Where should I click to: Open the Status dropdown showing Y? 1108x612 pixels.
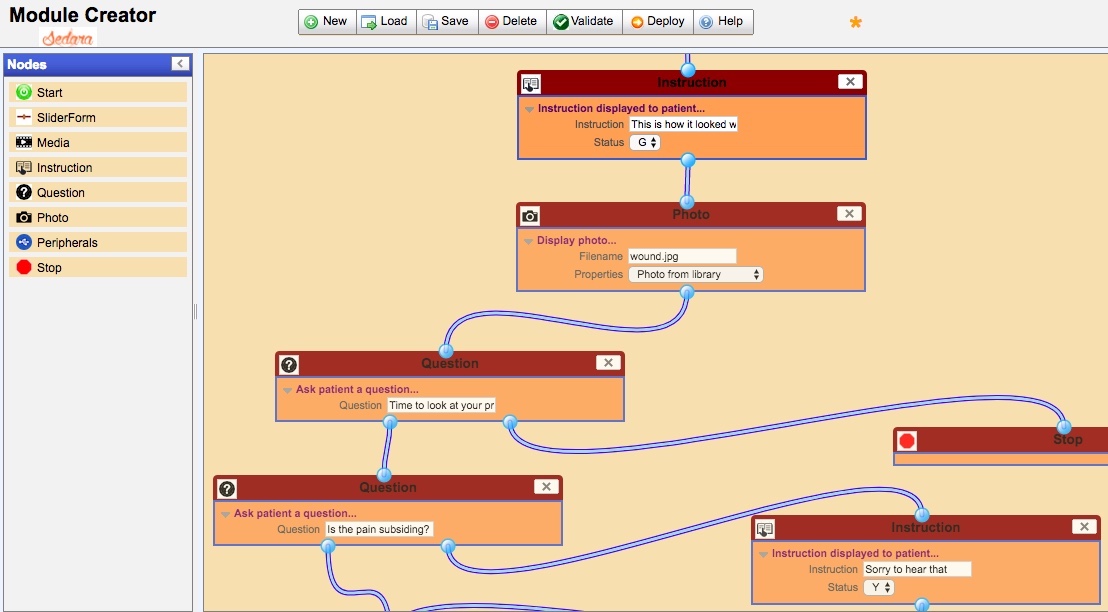[x=879, y=588]
